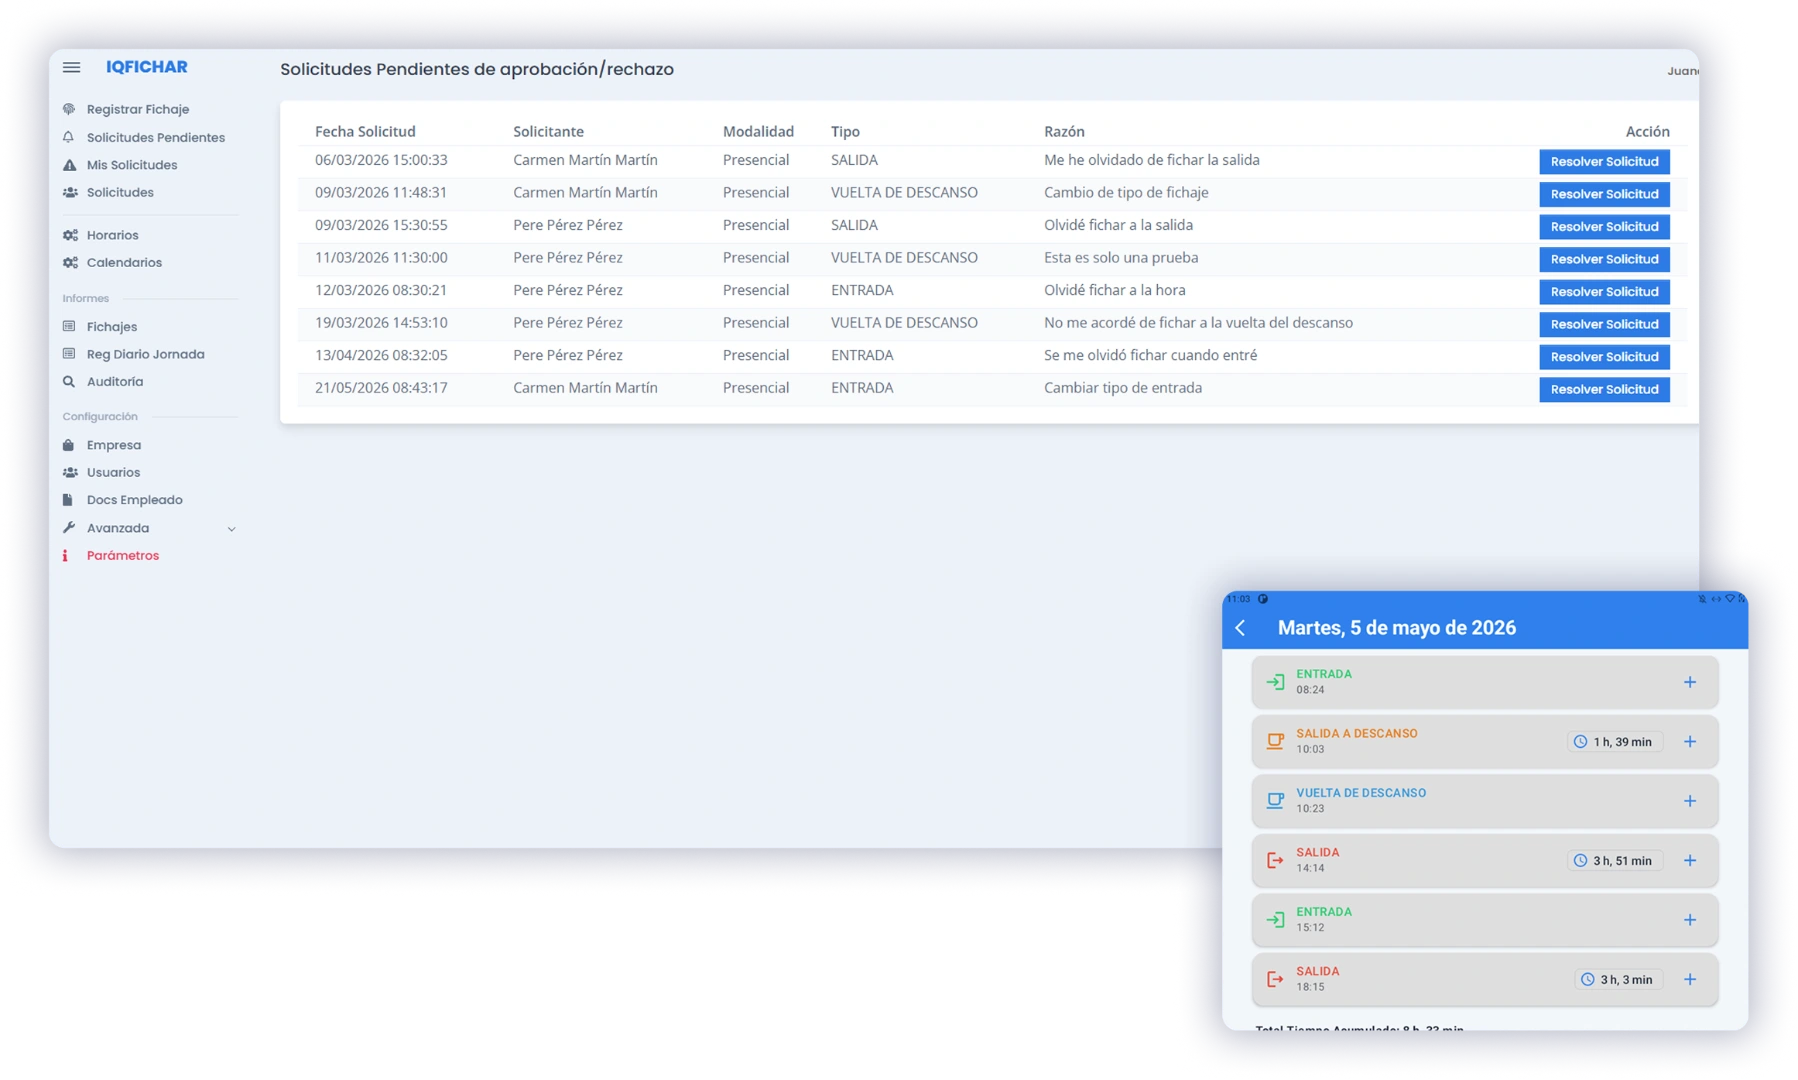Open Registrar Fichaje in sidebar
The height and width of the screenshot is (1080, 1798).
[138, 109]
